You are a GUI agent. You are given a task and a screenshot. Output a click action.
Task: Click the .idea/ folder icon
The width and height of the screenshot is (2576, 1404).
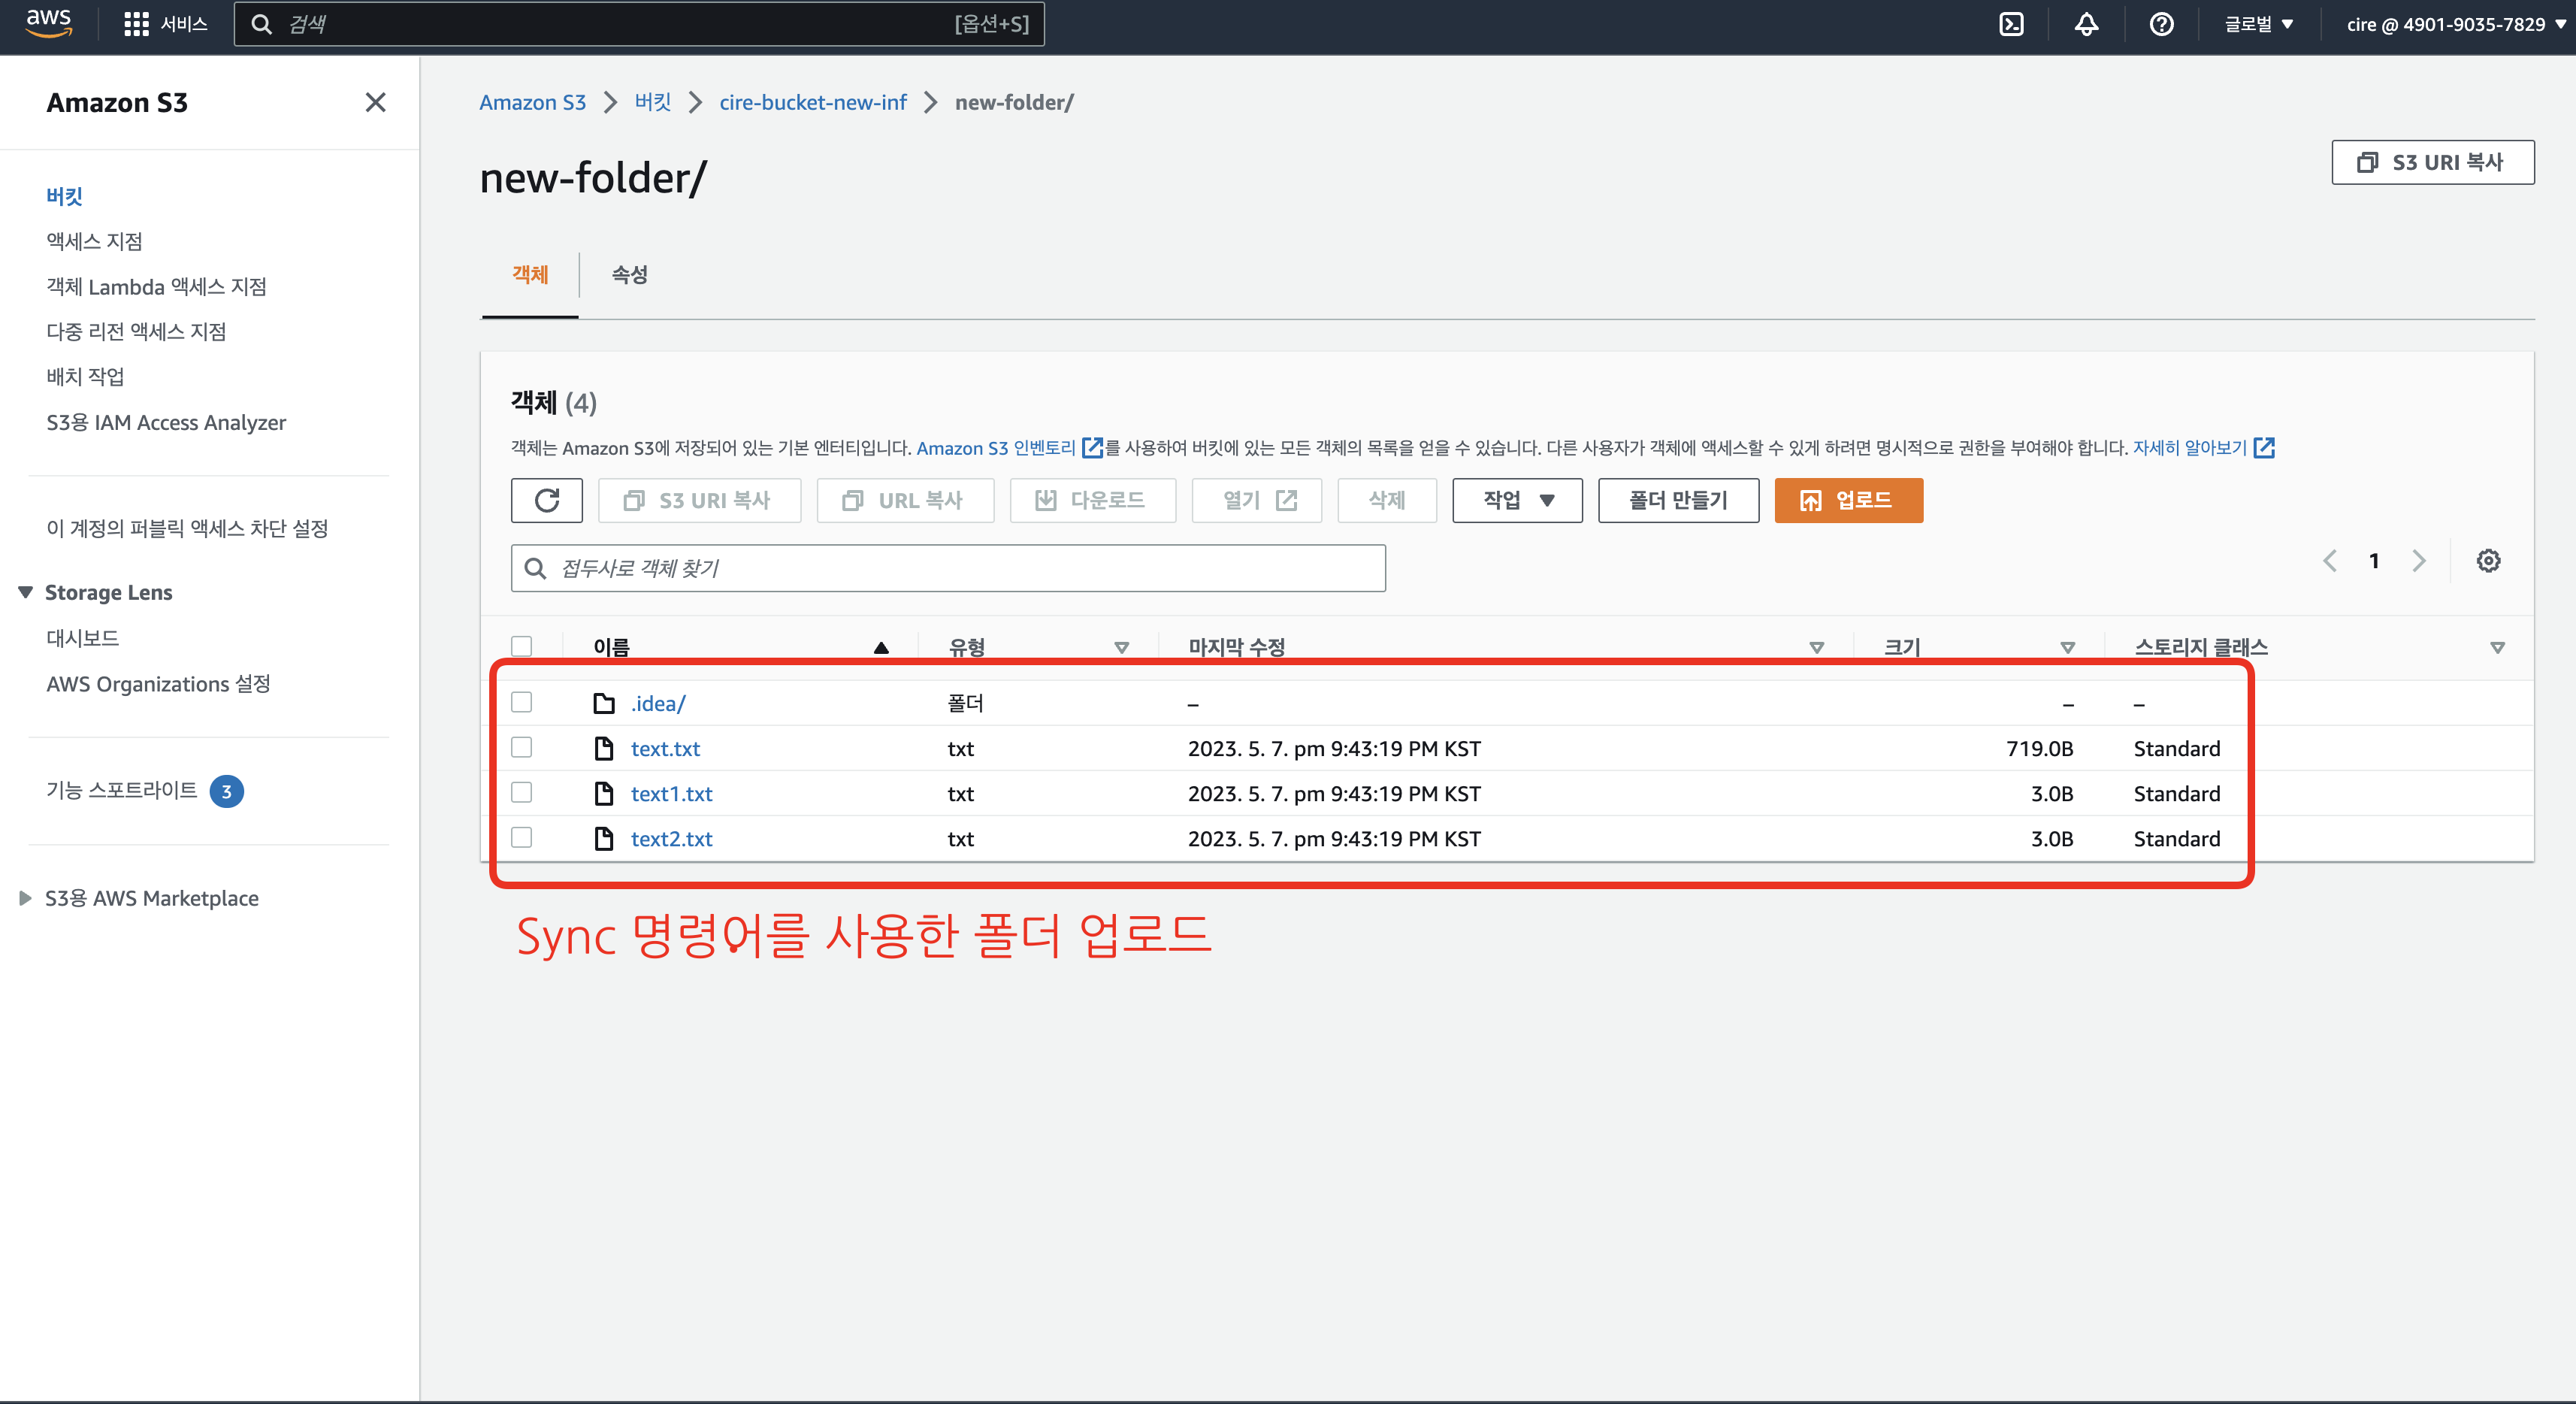604,703
